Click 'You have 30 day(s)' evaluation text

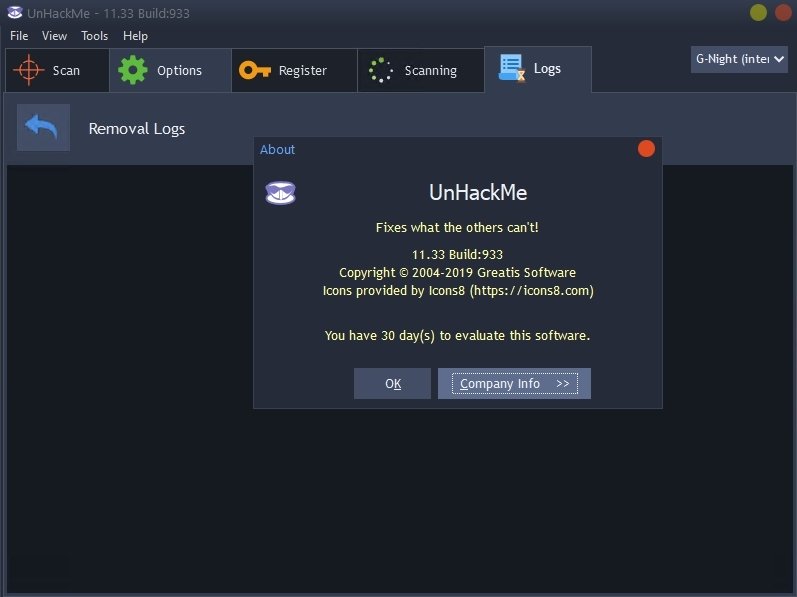[x=457, y=335]
